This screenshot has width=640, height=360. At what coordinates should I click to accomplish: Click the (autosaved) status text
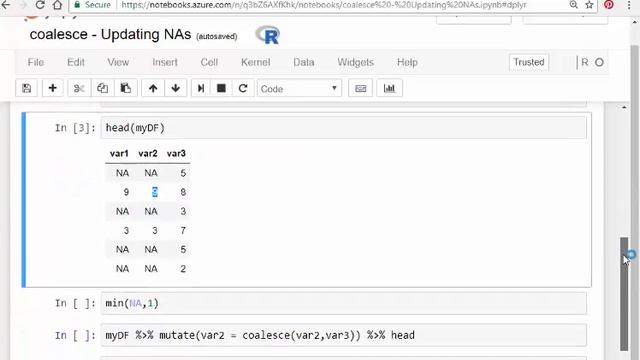(x=216, y=37)
